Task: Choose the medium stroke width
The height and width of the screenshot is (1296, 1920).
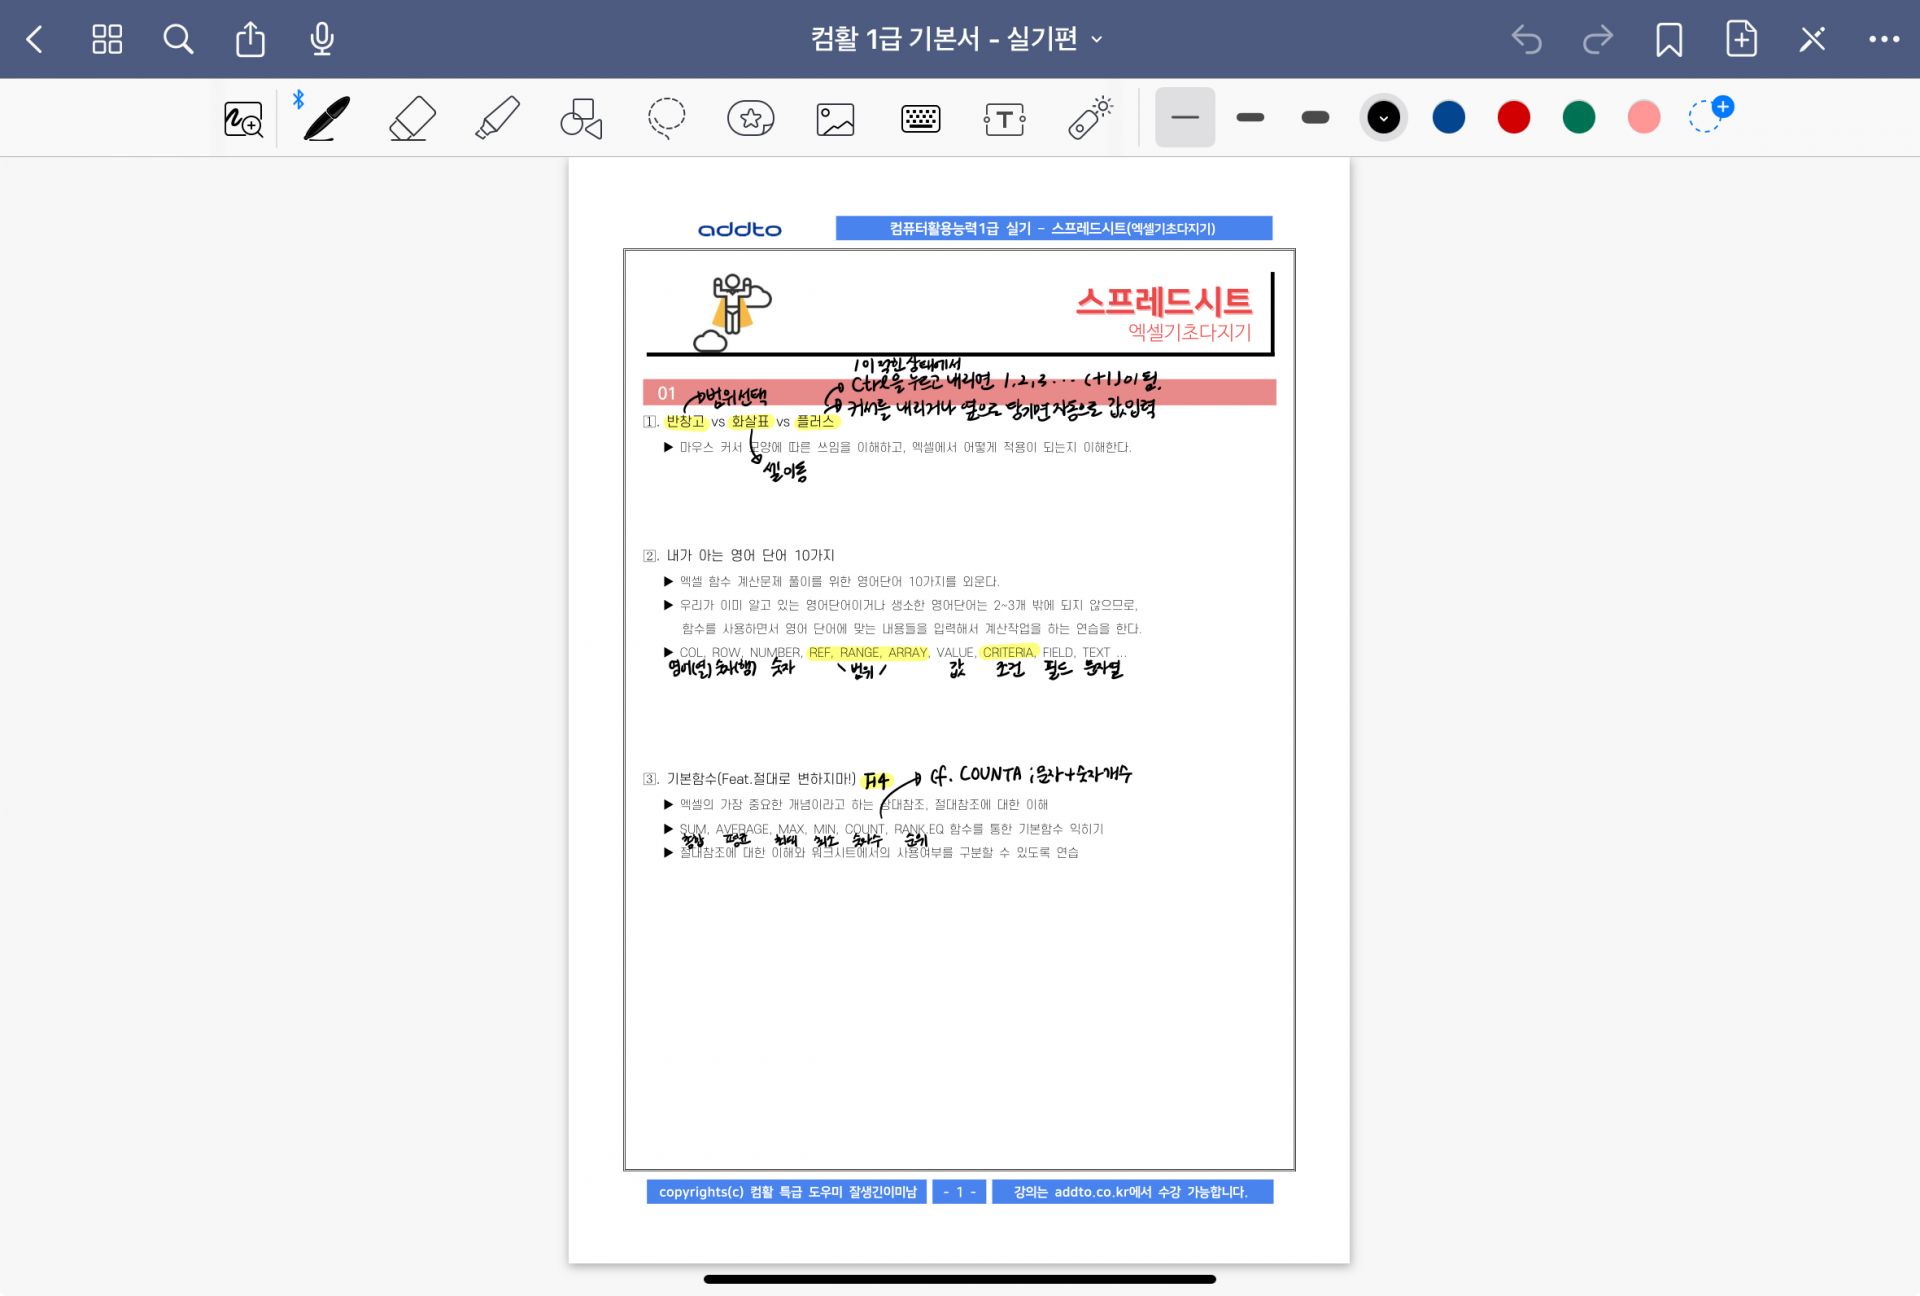Action: click(x=1250, y=117)
